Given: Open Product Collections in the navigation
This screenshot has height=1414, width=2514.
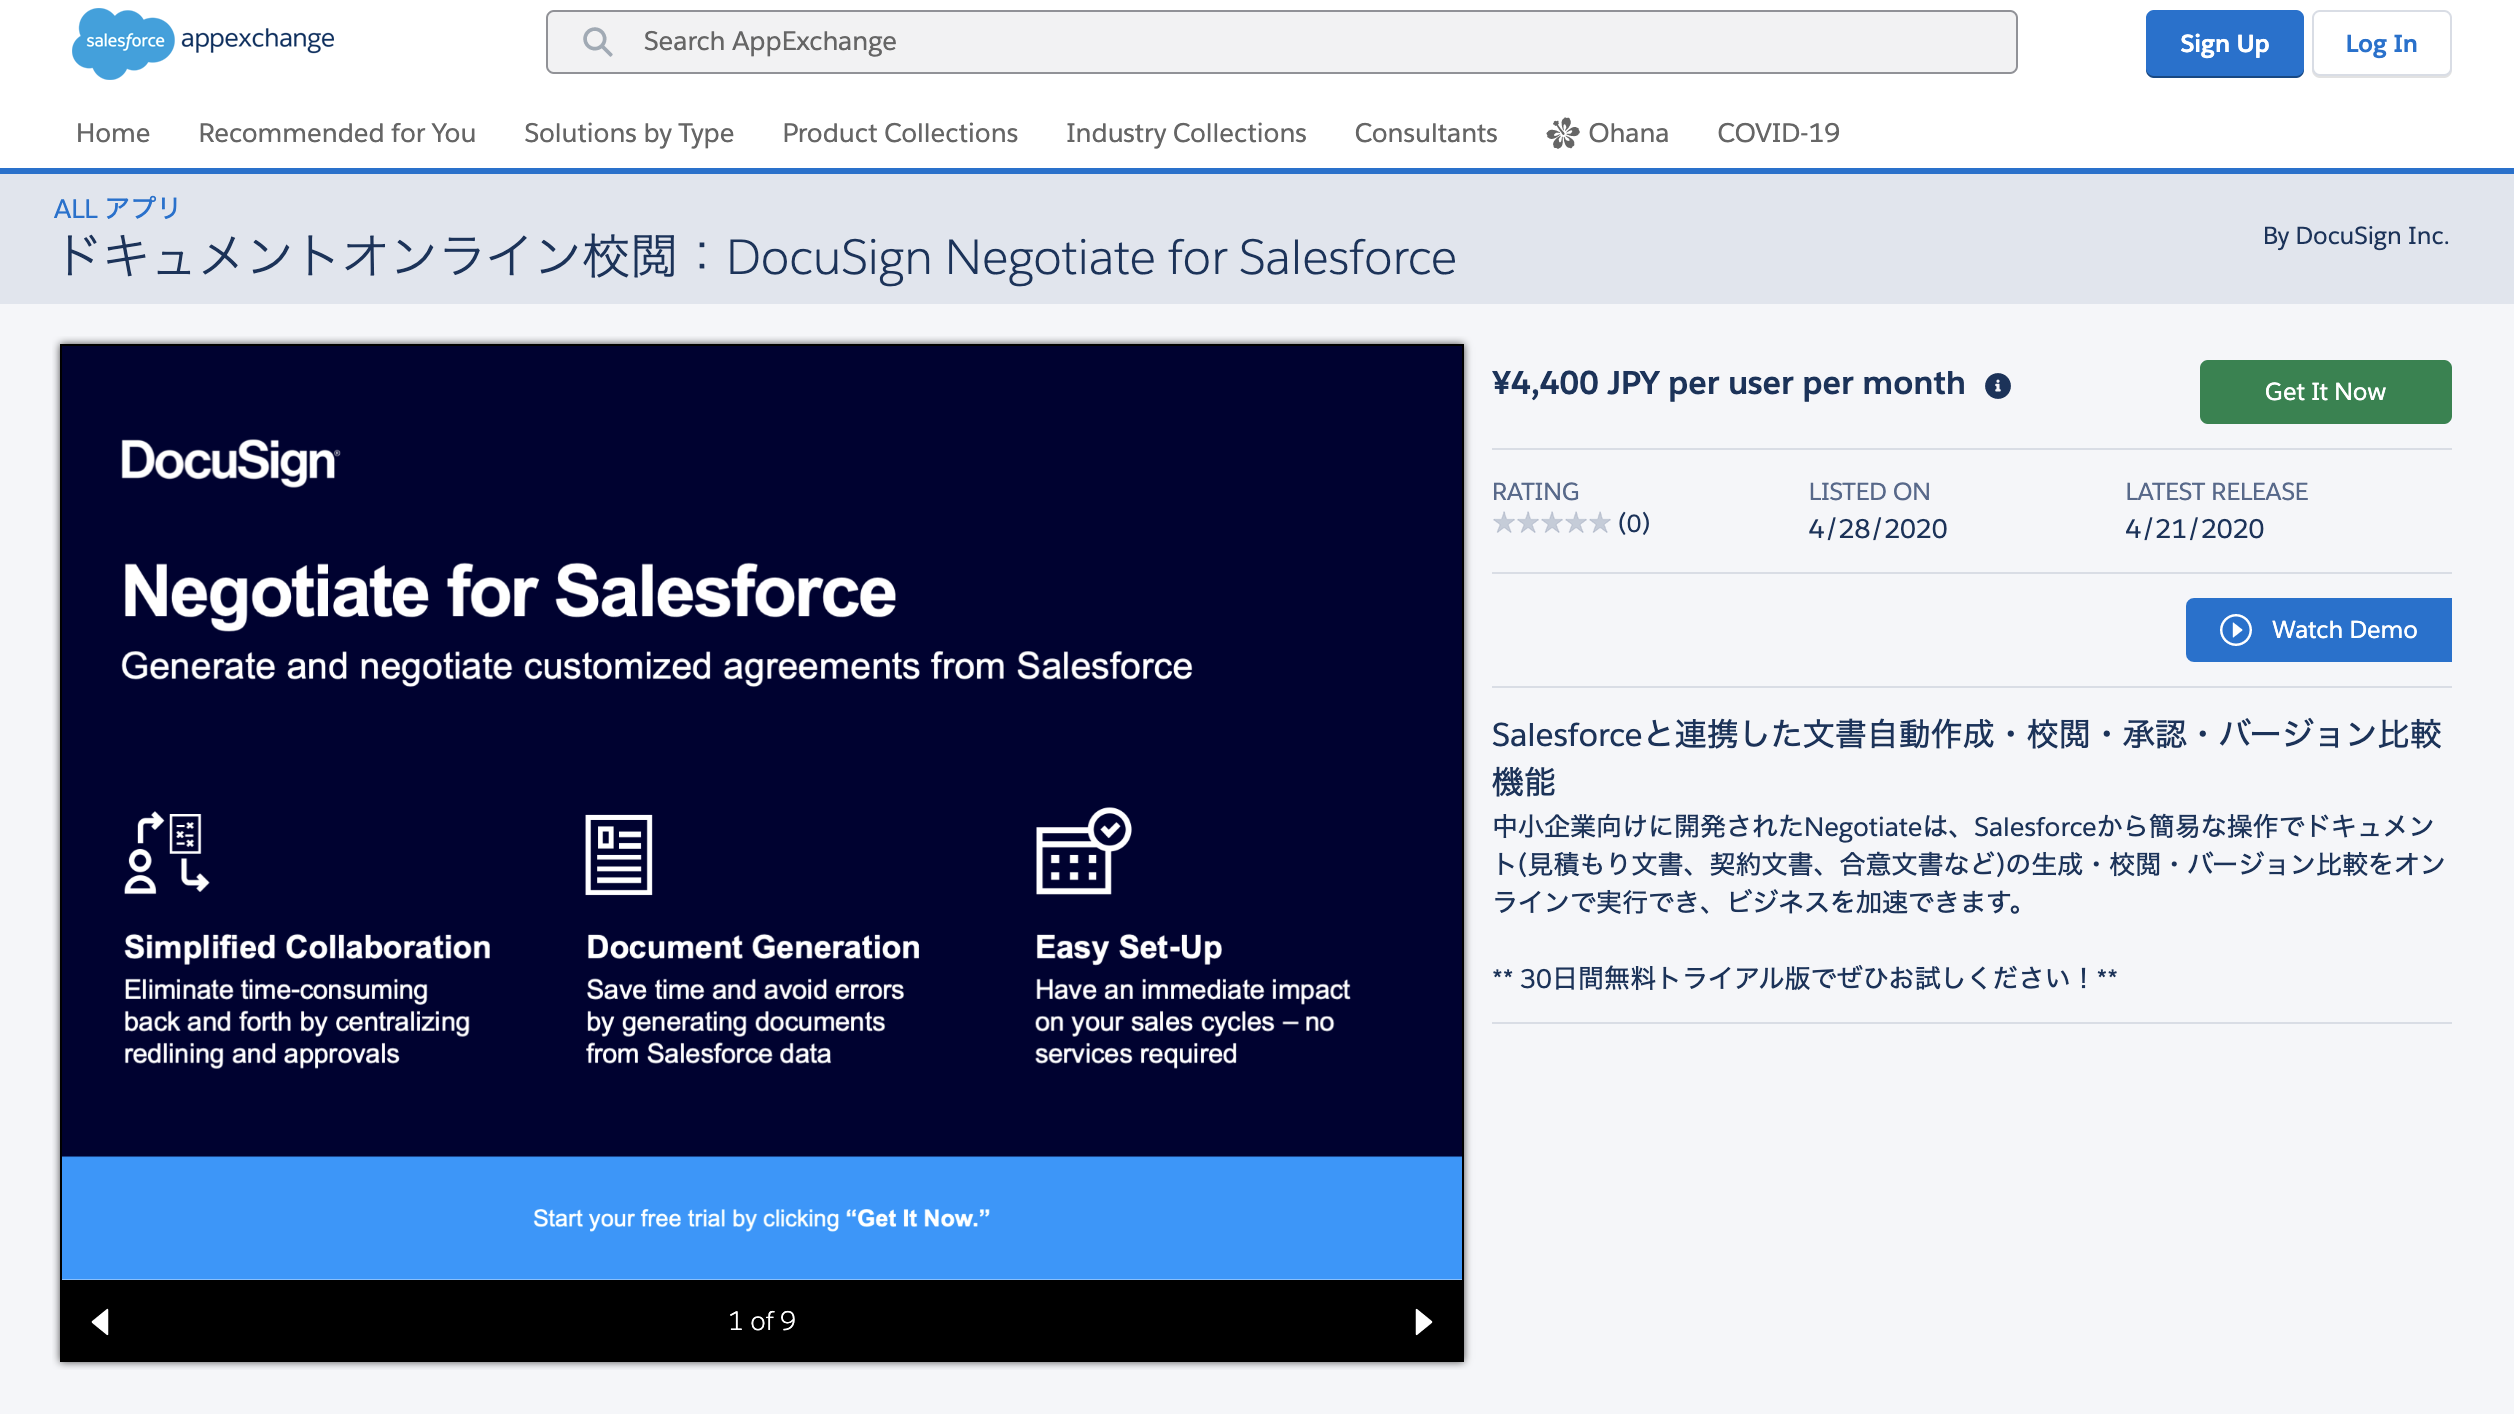Looking at the screenshot, I should (x=899, y=132).
